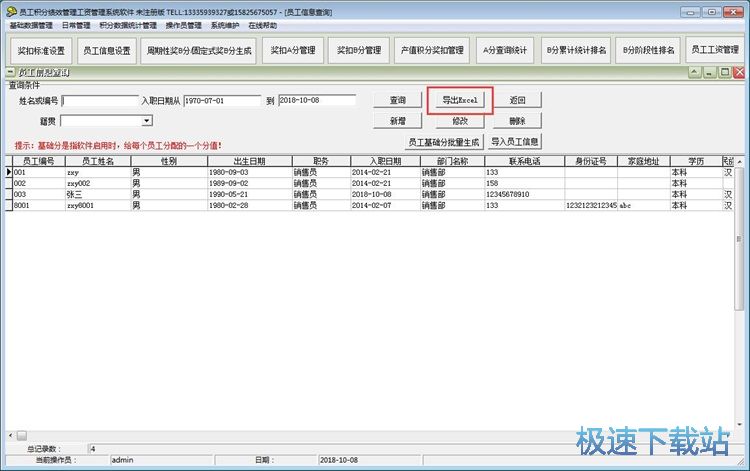Click hire date cell 2018-10-08 in table
Image resolution: width=750 pixels, height=471 pixels.
(x=386, y=194)
